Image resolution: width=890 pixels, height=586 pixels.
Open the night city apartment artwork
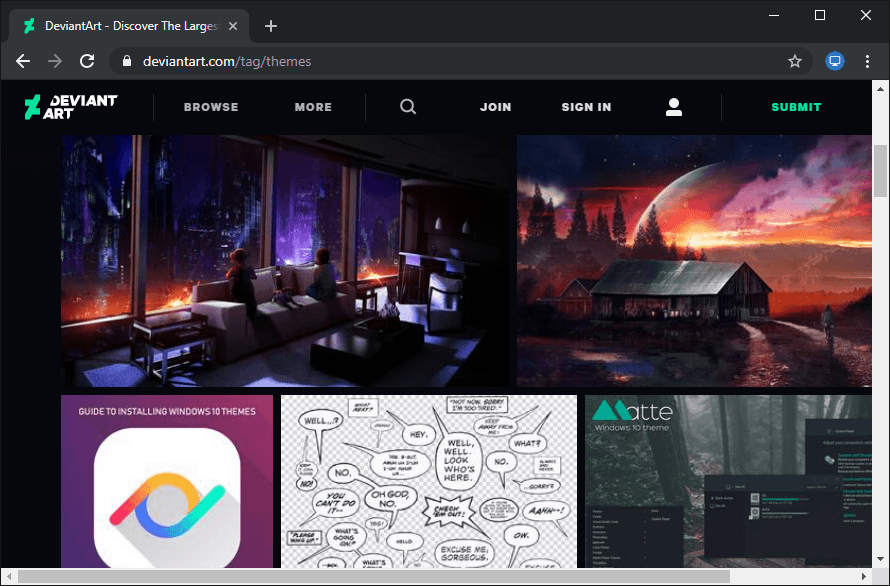point(285,261)
